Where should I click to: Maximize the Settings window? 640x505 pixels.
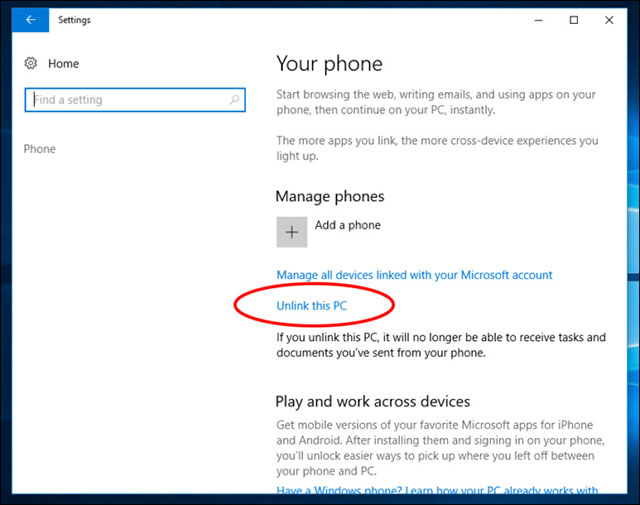tap(573, 20)
